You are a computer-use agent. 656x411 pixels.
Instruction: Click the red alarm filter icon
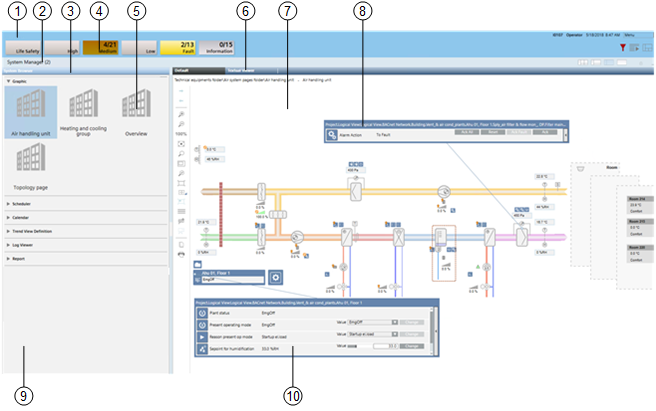click(x=623, y=47)
